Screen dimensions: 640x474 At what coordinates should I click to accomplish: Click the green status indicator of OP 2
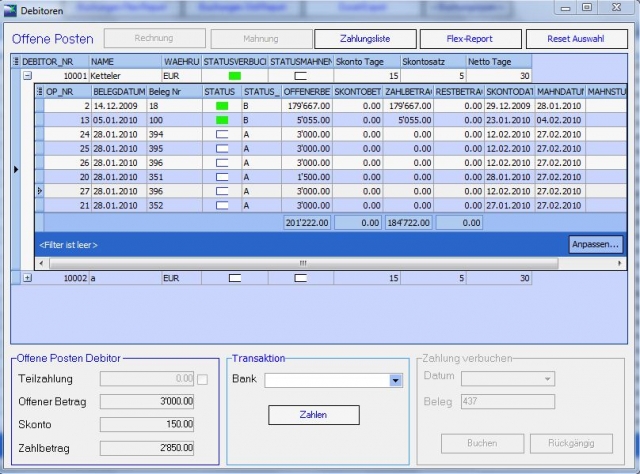(222, 105)
